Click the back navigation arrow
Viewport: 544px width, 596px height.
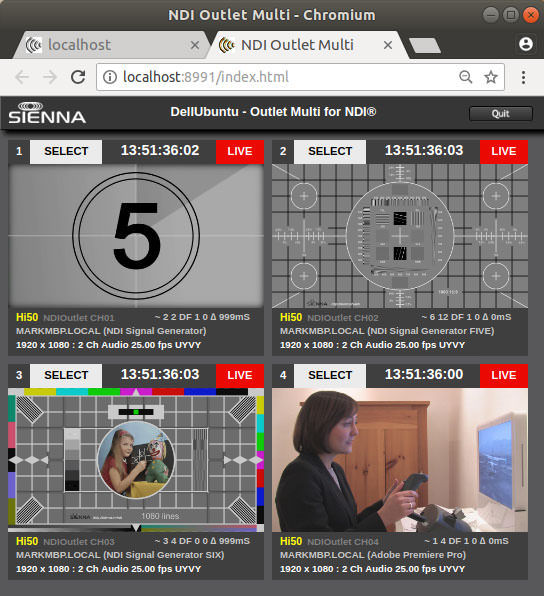coord(22,77)
